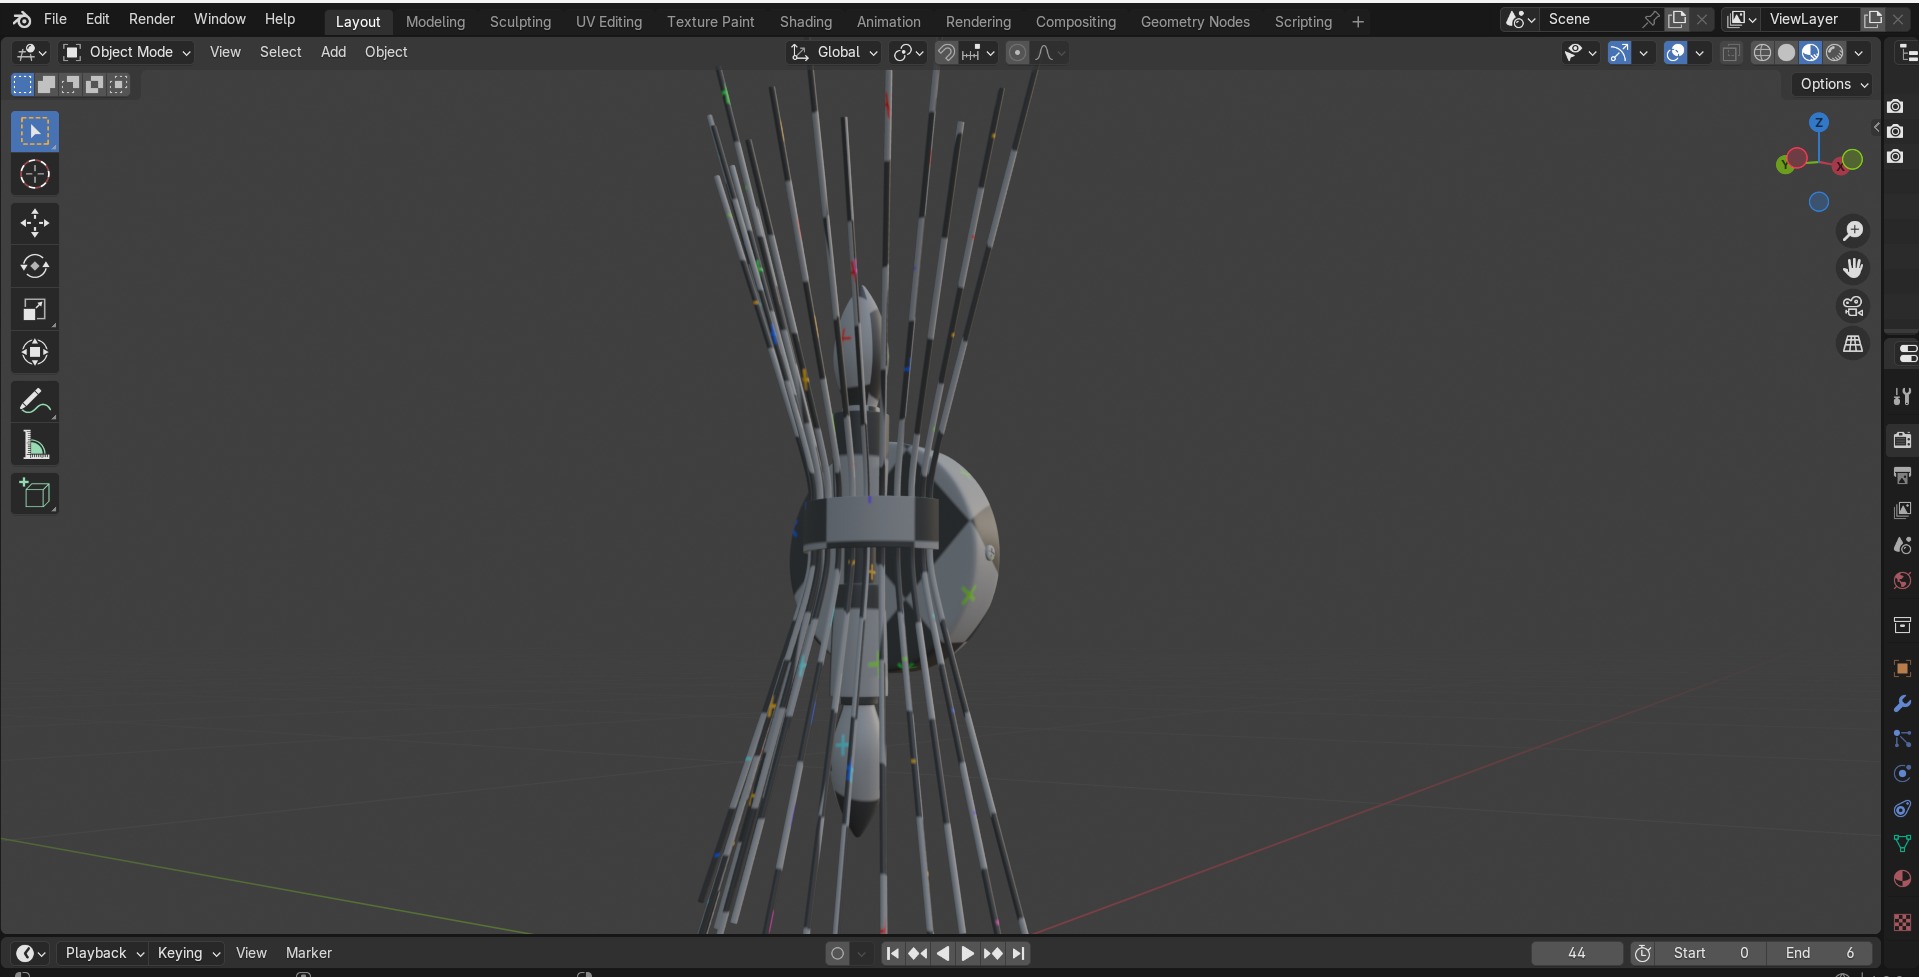Image resolution: width=1919 pixels, height=977 pixels.
Task: Open the Particles properties tab
Action: 1902,739
